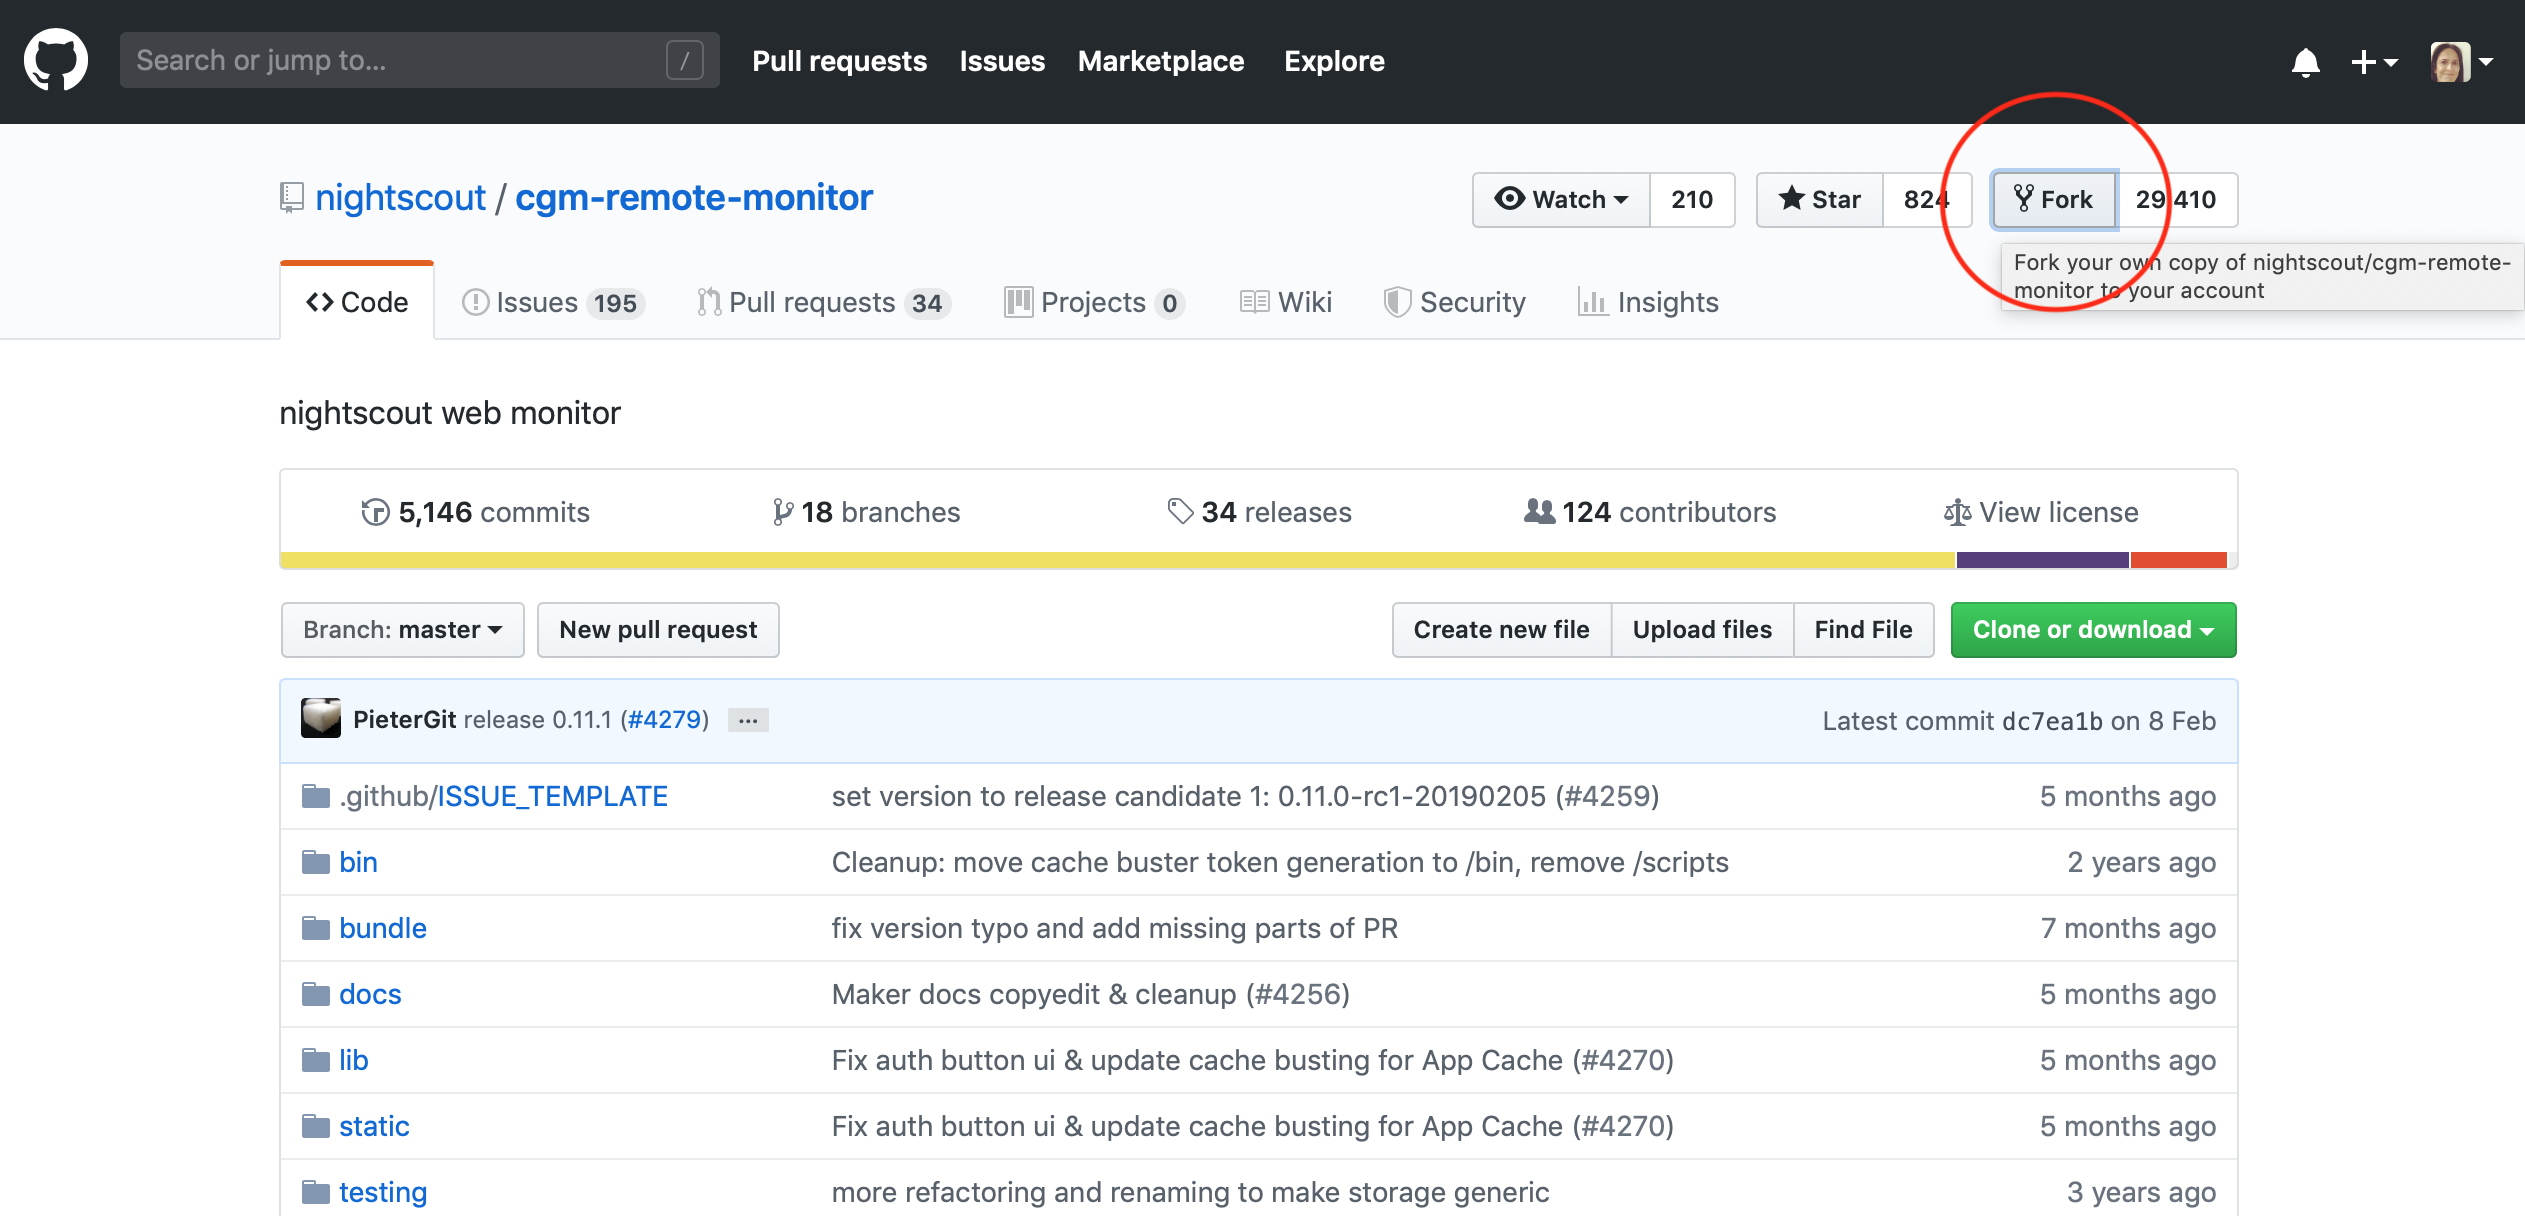The image size is (2525, 1216).
Task: Click the GitHub octocat logo
Action: pos(56,60)
